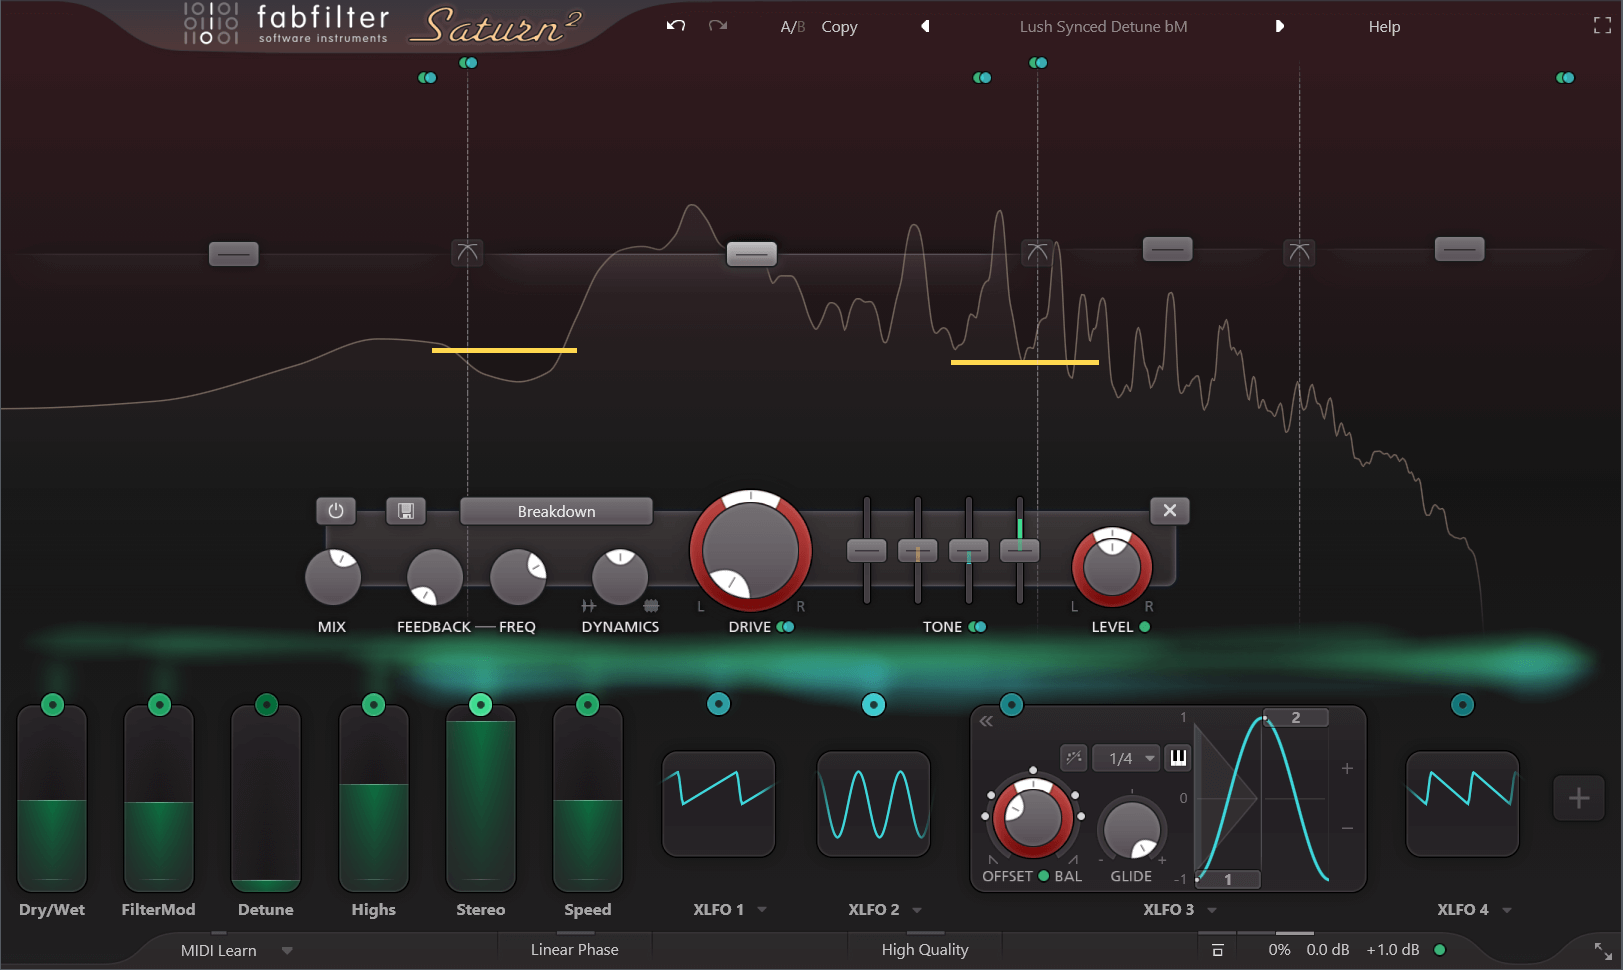Viewport: 1623px width, 970px height.
Task: Click the XLFO 3 GLIDE knob
Action: point(1132,828)
